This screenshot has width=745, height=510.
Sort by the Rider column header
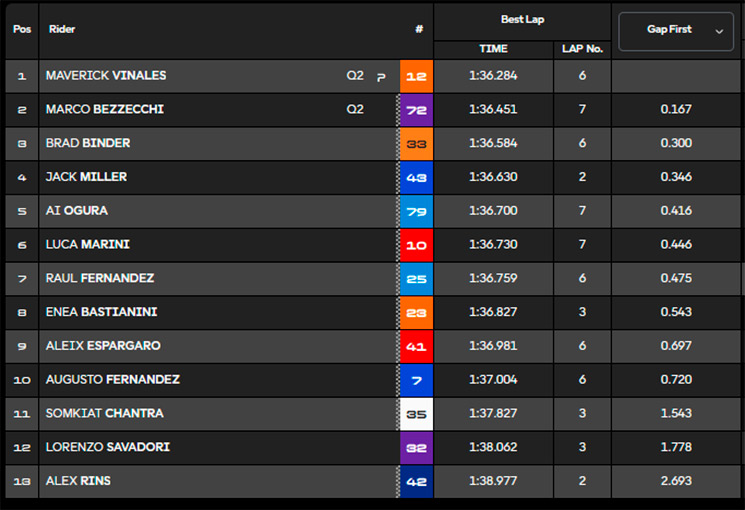click(x=62, y=29)
